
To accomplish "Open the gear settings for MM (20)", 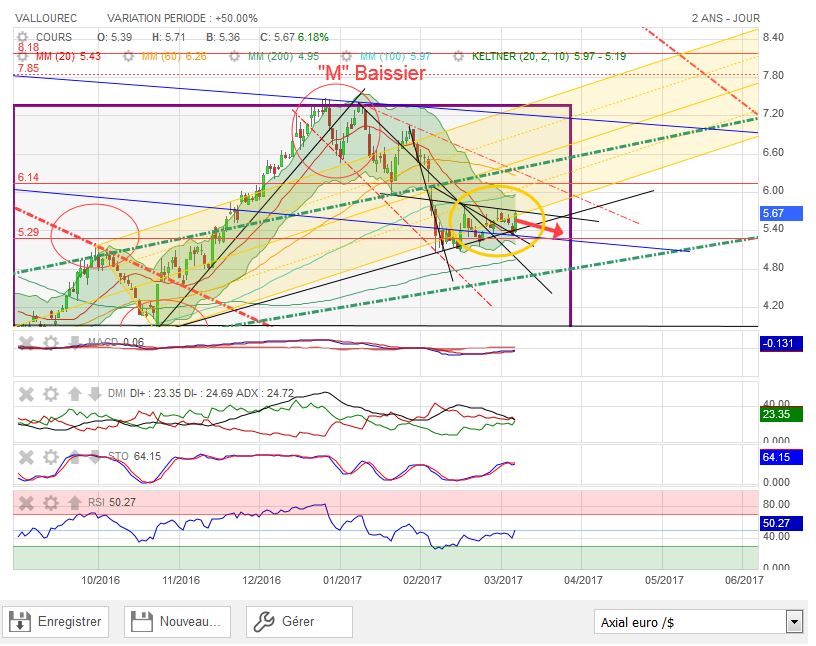I will [22, 56].
